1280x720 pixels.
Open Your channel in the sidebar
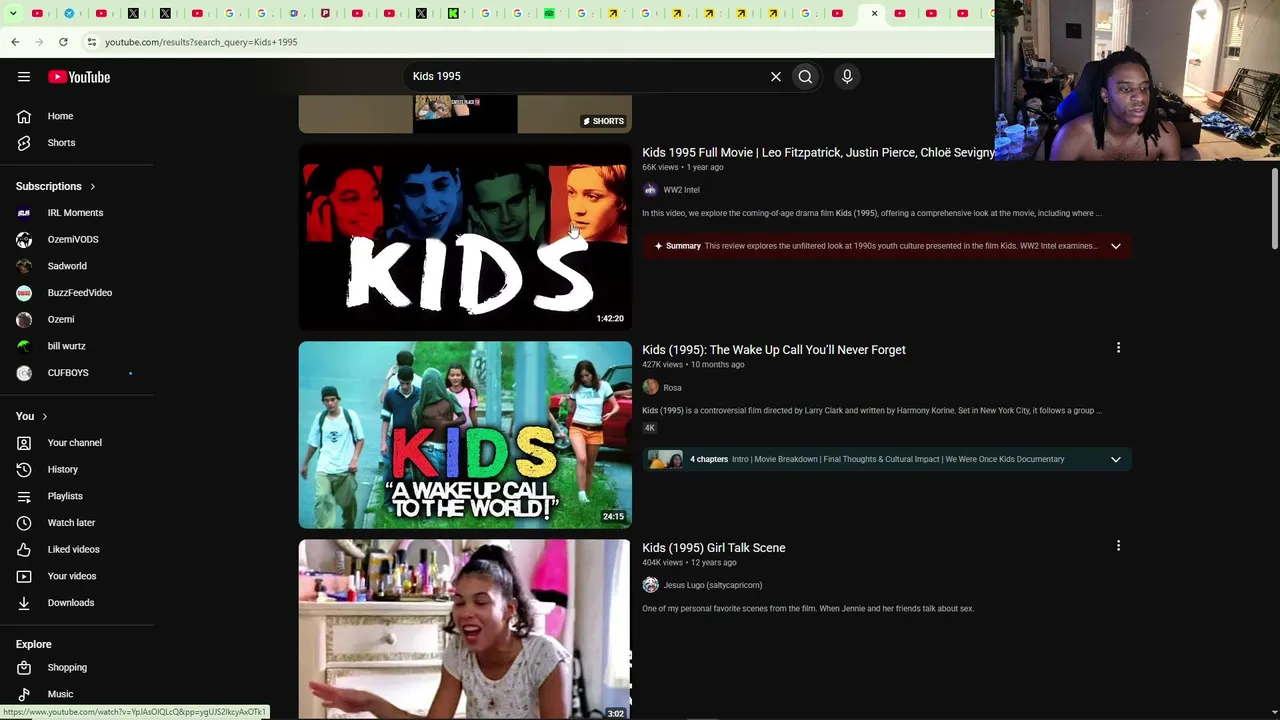tap(77, 443)
